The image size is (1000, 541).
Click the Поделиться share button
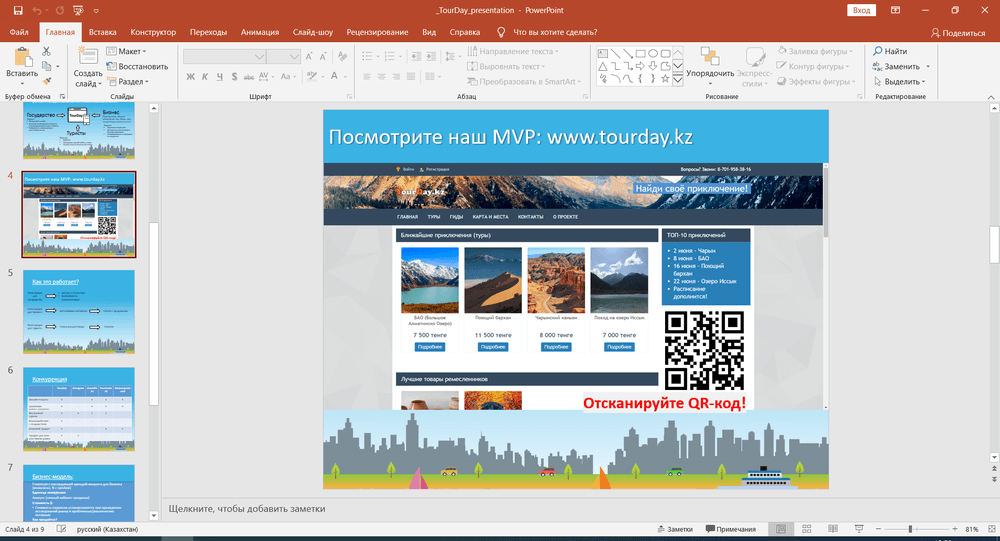tap(958, 33)
